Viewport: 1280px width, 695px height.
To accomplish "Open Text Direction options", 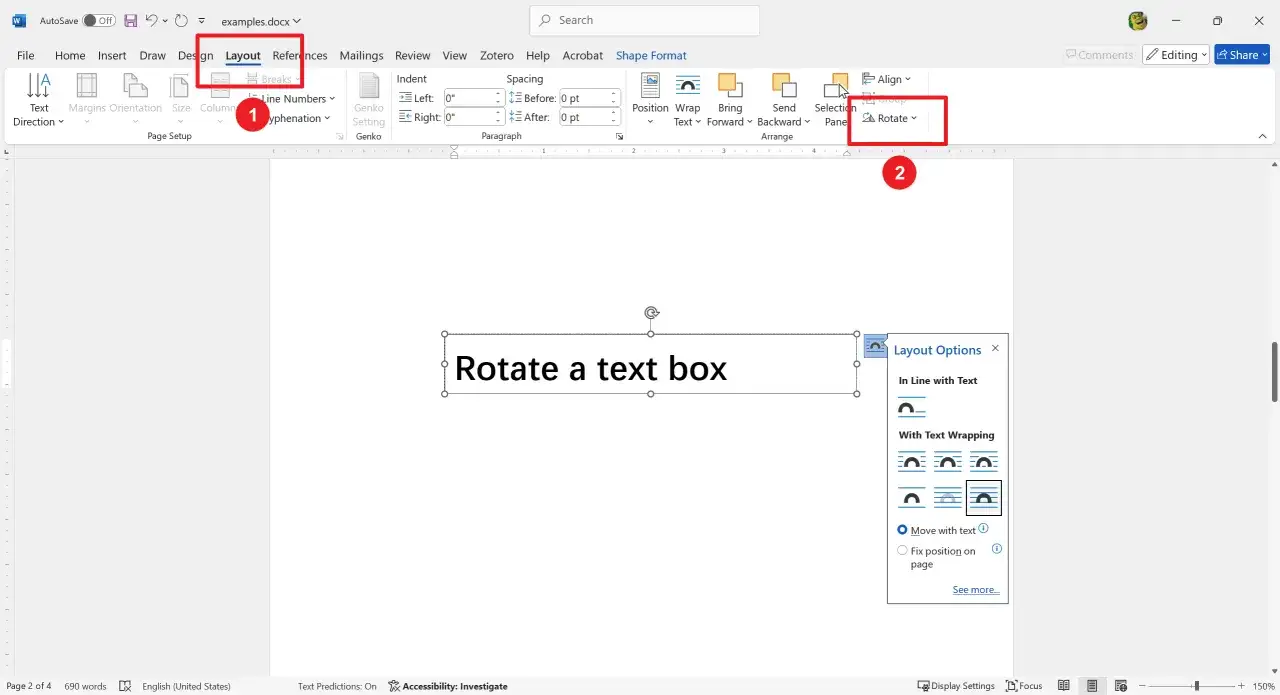I will pyautogui.click(x=39, y=100).
